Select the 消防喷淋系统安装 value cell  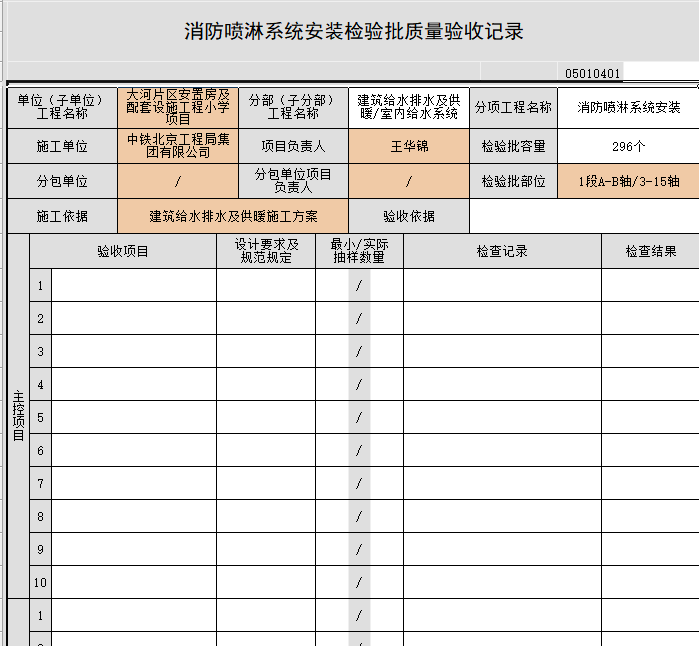(629, 107)
